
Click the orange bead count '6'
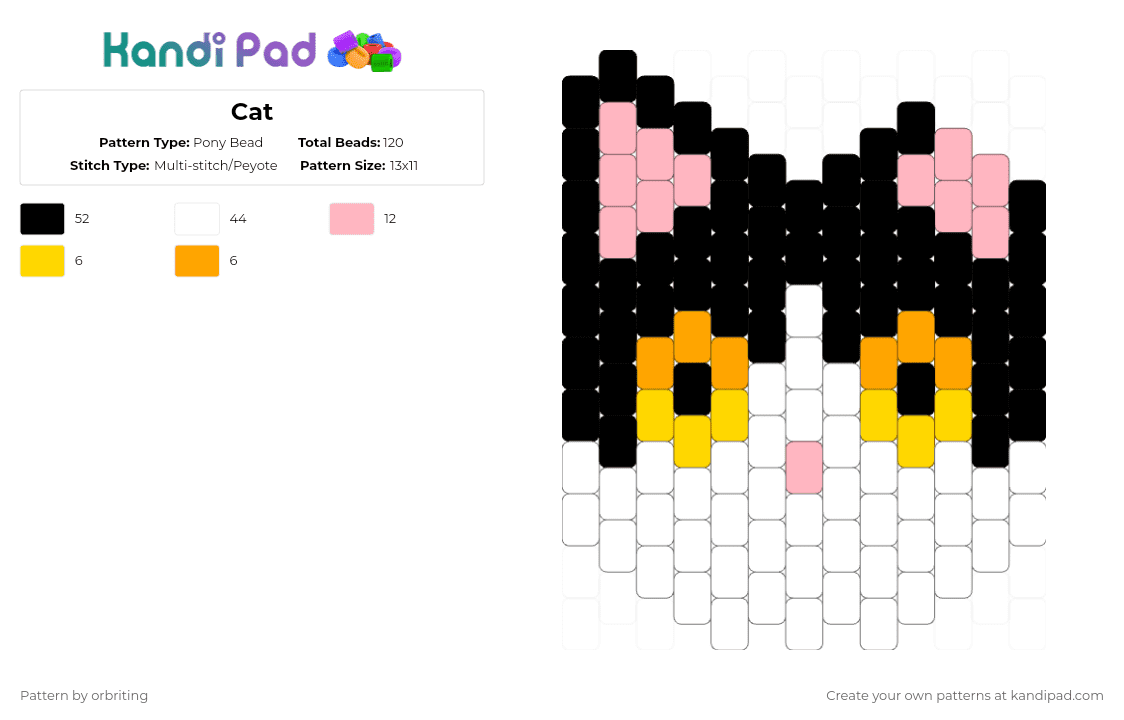pyautogui.click(x=233, y=261)
